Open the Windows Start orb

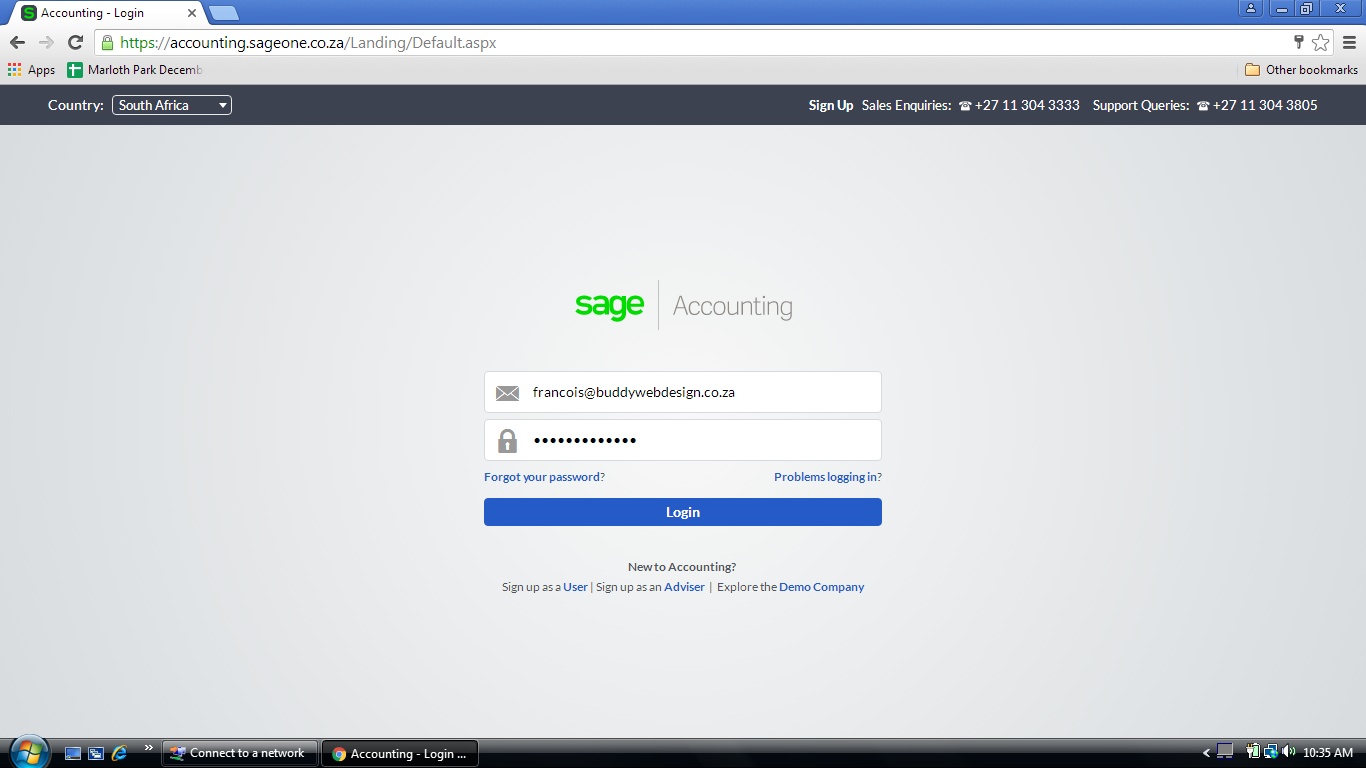pos(29,752)
